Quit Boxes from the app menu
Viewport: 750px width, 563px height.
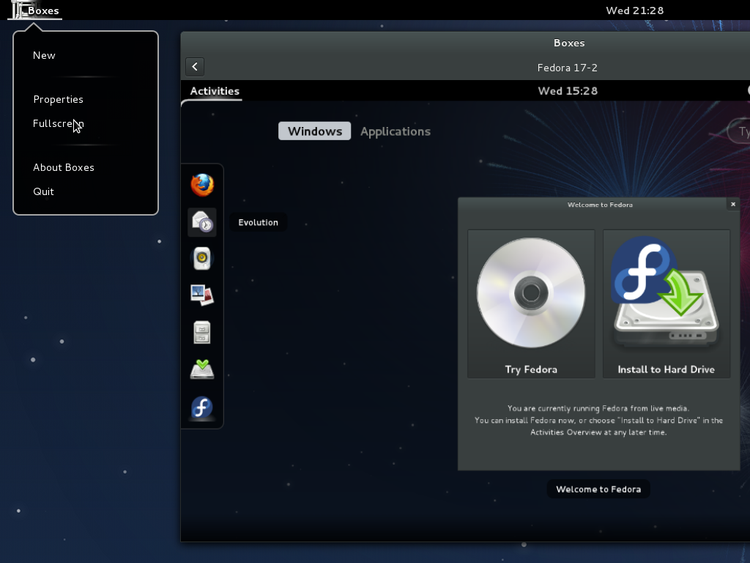coord(44,192)
